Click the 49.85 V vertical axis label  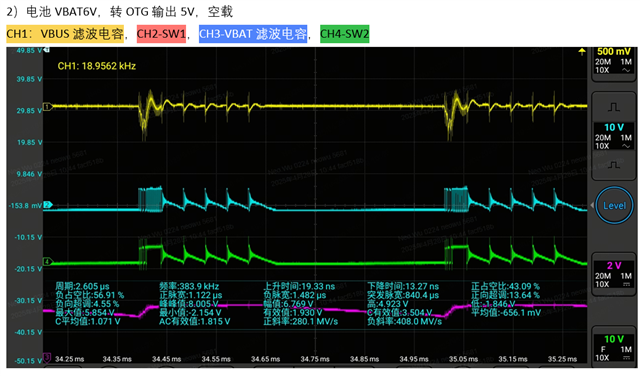click(29, 50)
